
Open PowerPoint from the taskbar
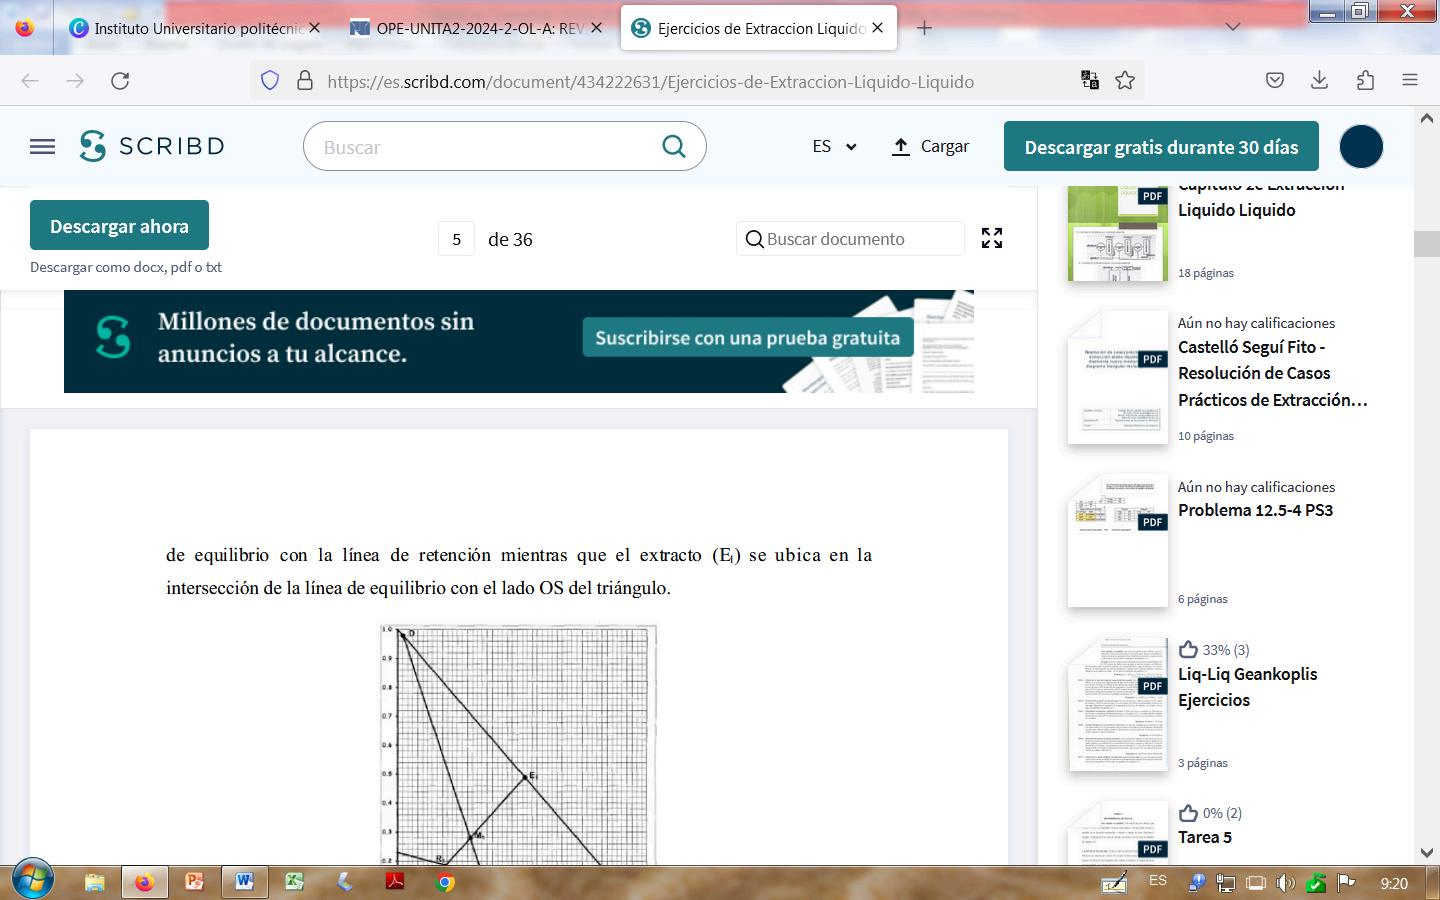pyautogui.click(x=195, y=882)
